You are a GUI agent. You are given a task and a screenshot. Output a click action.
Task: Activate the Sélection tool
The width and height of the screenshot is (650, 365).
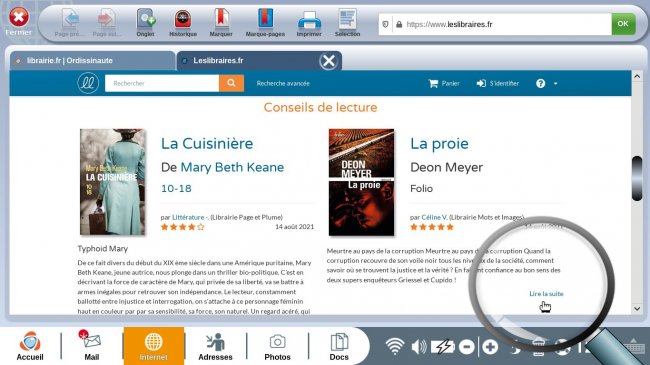(347, 19)
